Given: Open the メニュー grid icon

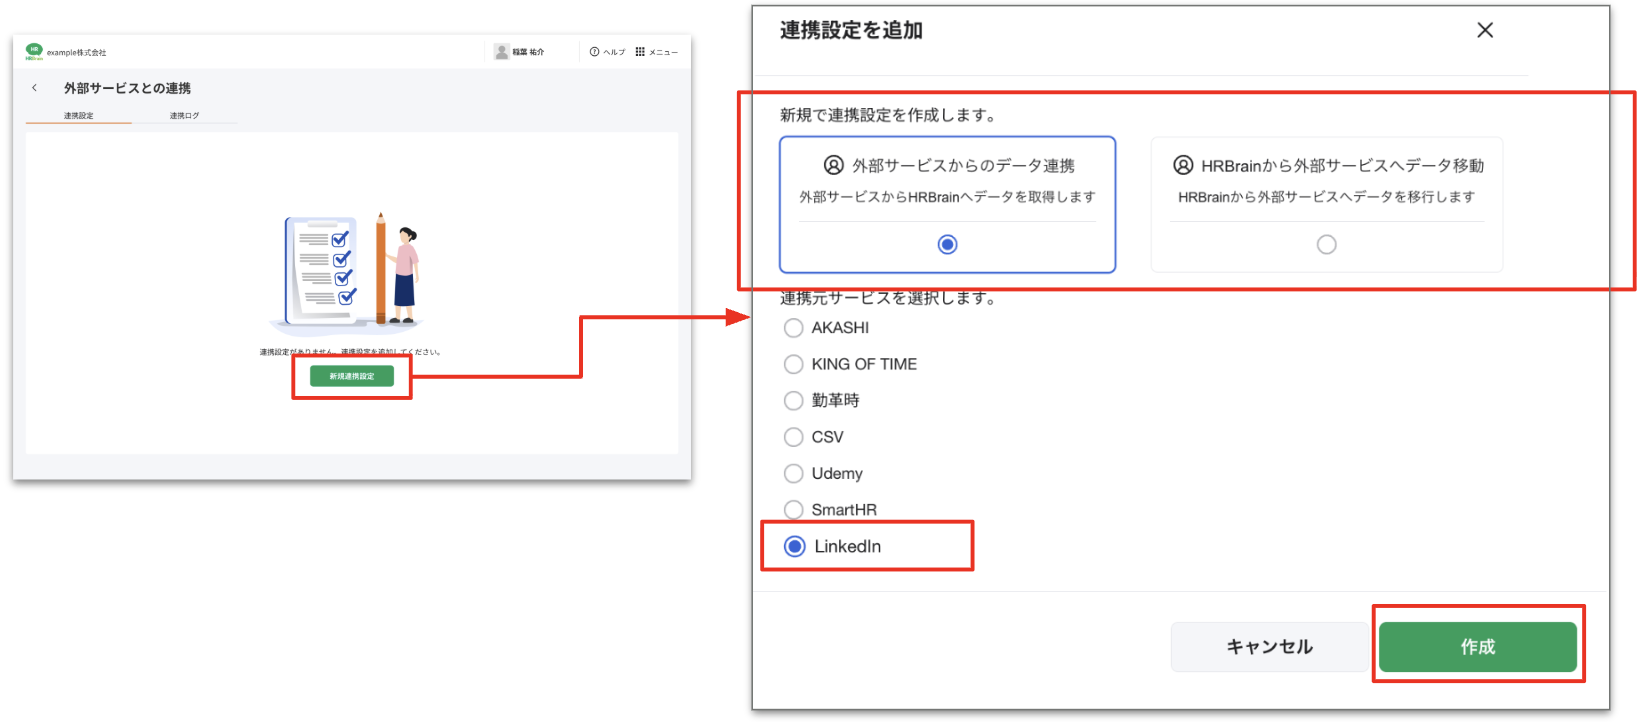Looking at the screenshot, I should (640, 52).
